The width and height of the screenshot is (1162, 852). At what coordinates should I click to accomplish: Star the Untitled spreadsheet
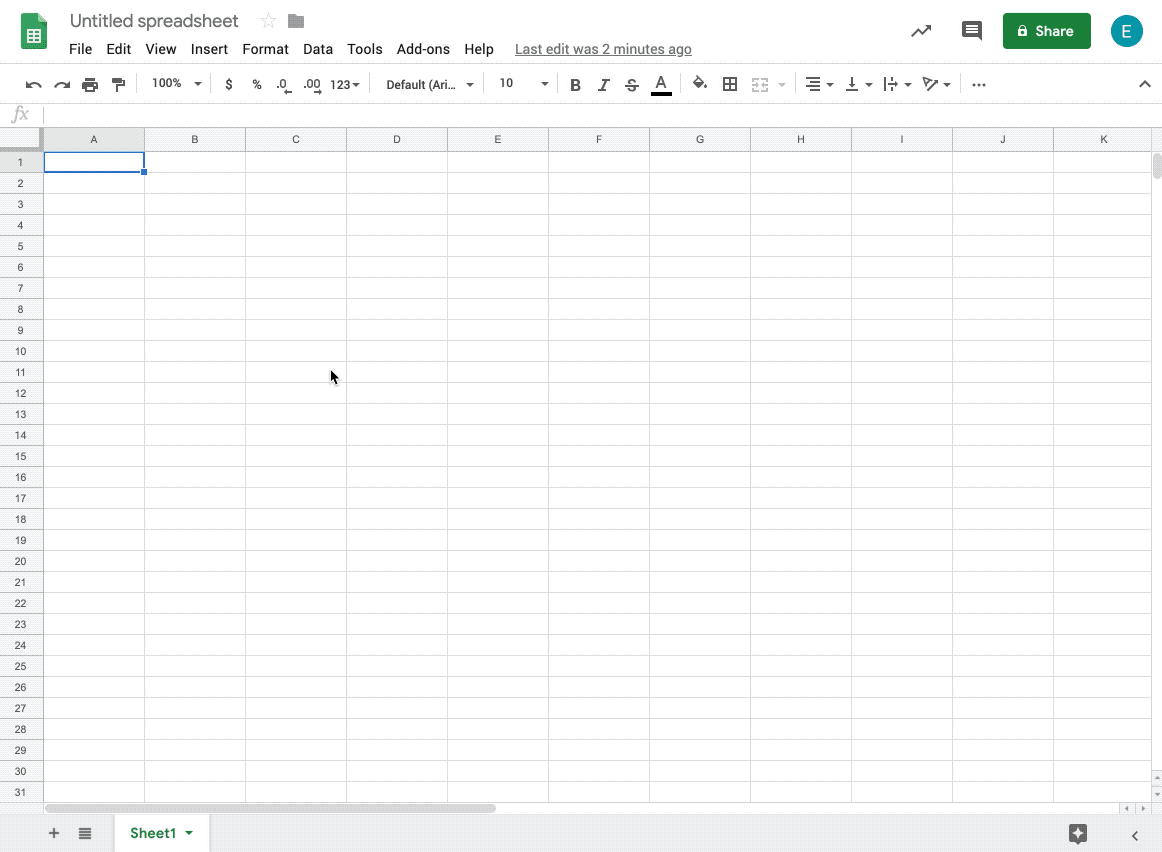click(x=268, y=21)
